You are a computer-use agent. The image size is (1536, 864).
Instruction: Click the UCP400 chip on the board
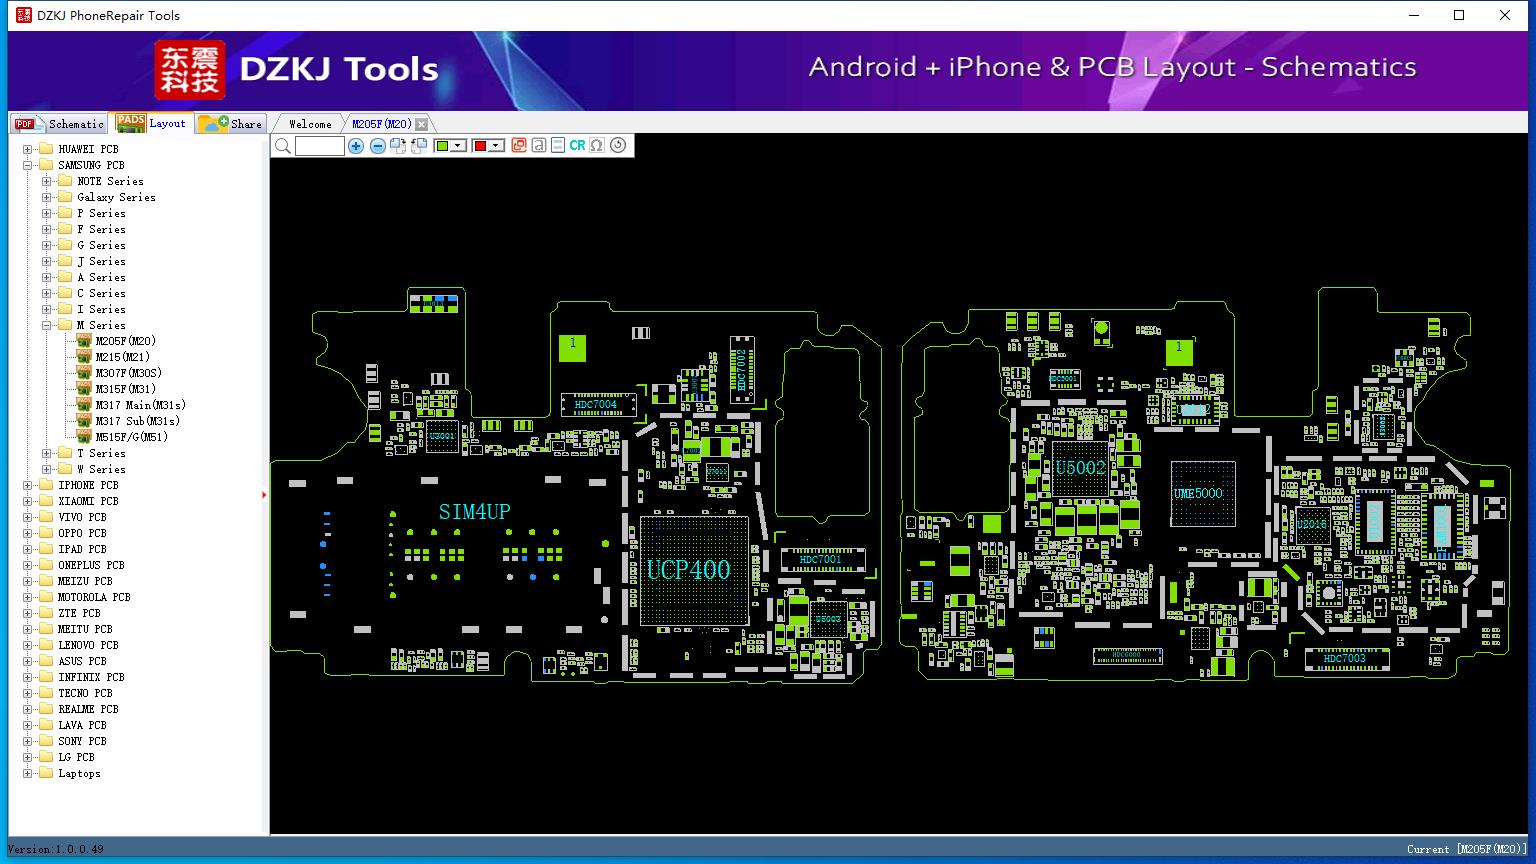(x=693, y=570)
